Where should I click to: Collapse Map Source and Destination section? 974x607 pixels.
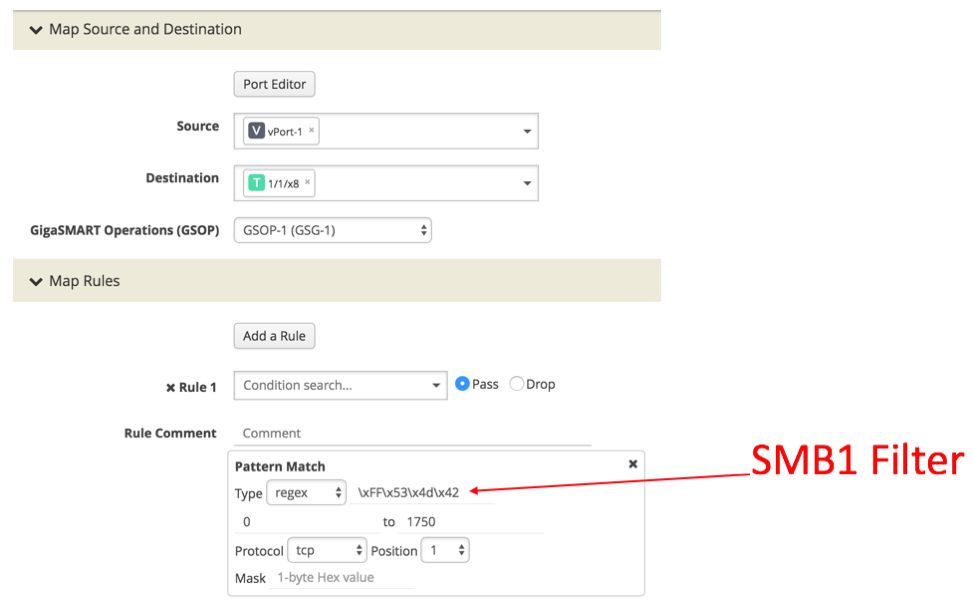click(36, 30)
